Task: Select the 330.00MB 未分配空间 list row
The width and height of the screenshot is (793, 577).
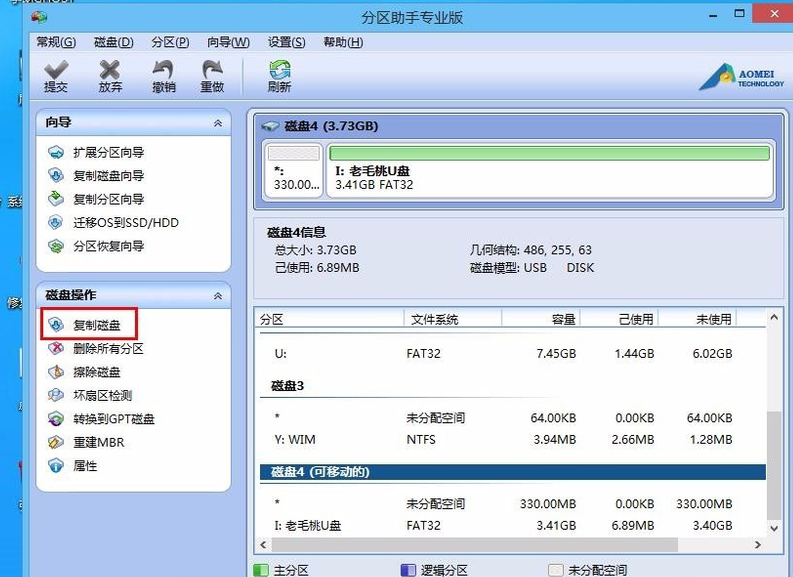Action: pyautogui.click(x=513, y=504)
